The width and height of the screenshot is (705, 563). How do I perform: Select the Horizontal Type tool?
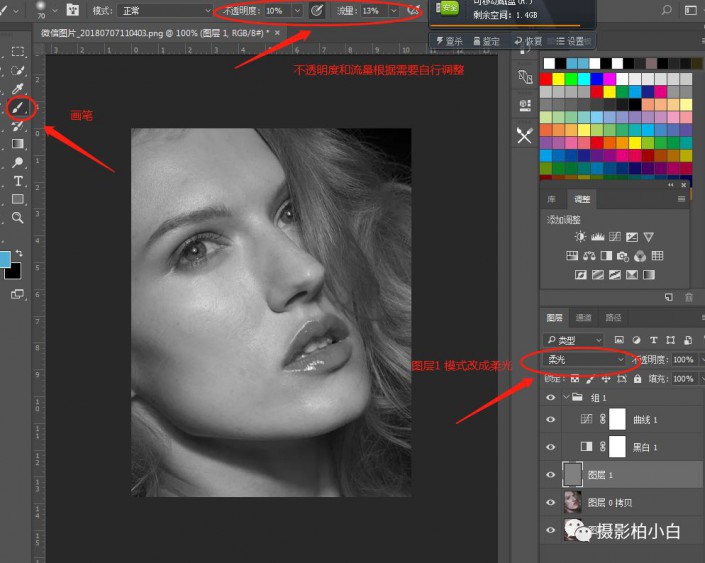pyautogui.click(x=18, y=181)
